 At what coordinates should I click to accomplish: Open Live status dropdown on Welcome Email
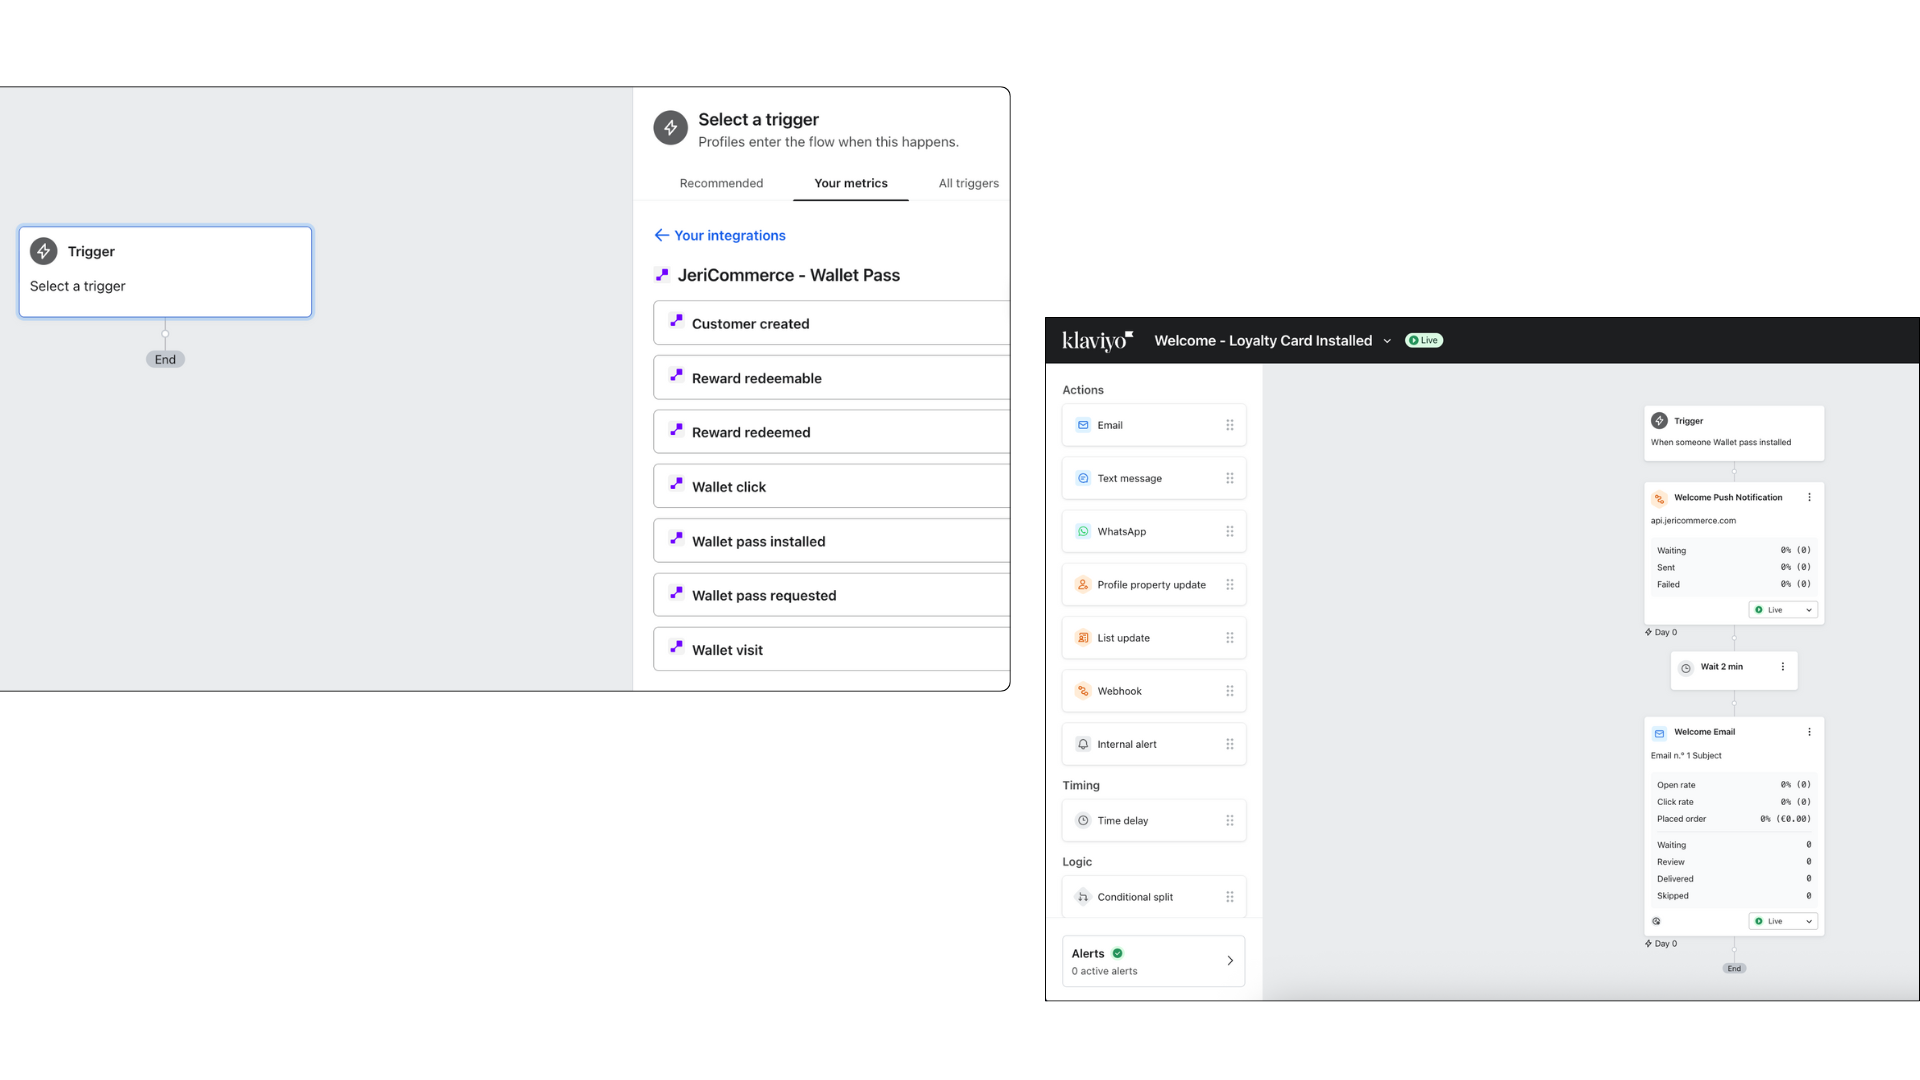(1783, 921)
